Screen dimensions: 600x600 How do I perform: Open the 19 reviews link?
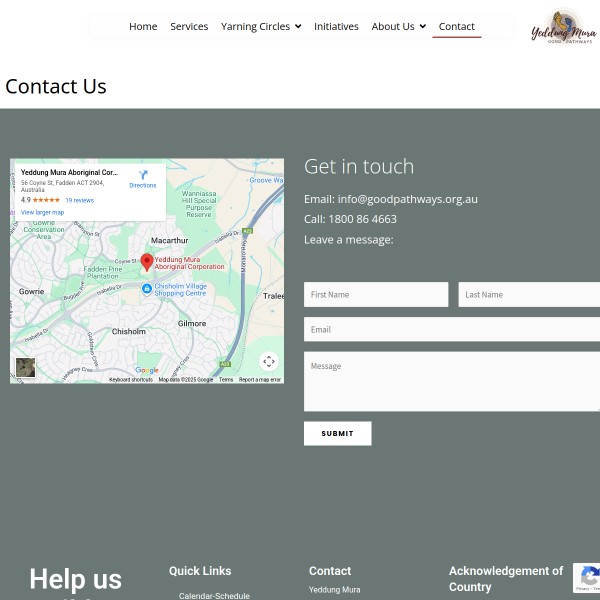79,200
